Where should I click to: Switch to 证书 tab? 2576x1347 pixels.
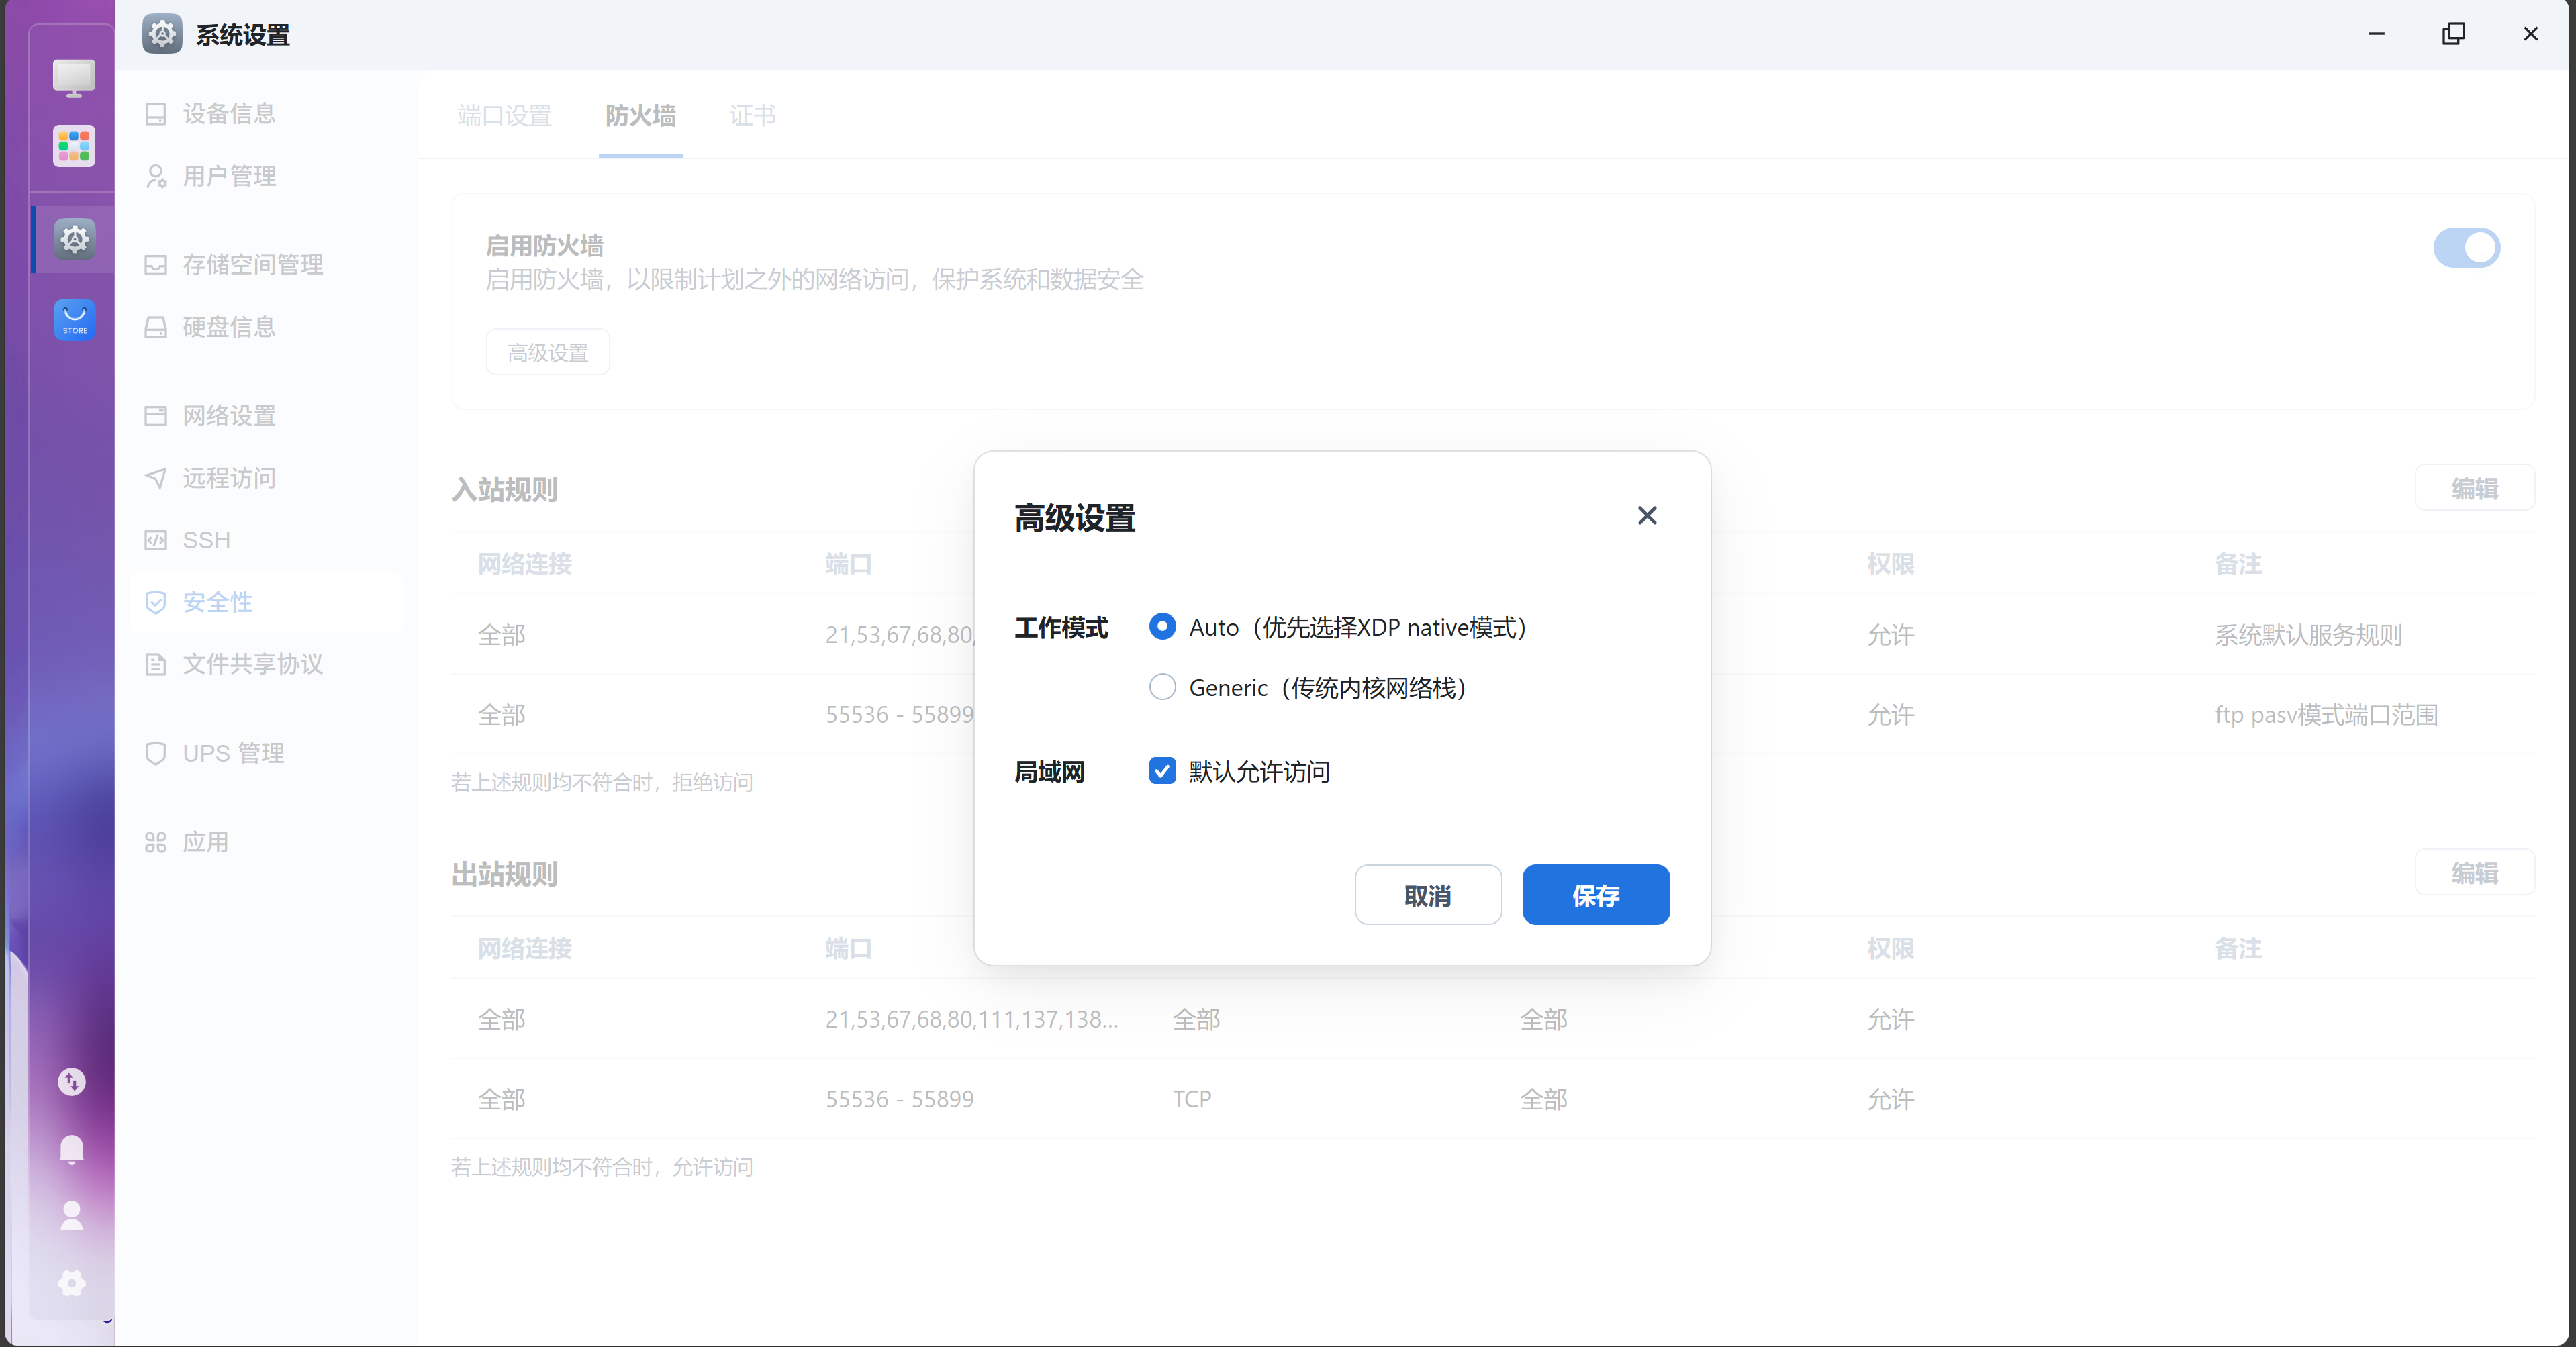click(x=752, y=116)
